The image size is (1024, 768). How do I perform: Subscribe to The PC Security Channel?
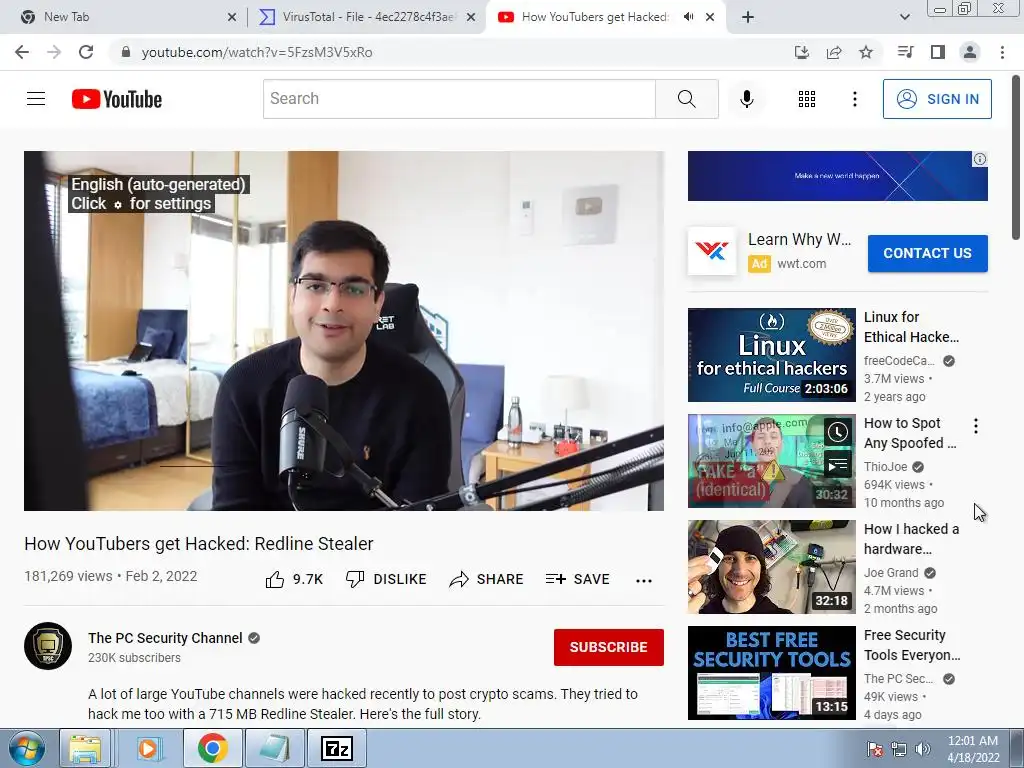(609, 647)
